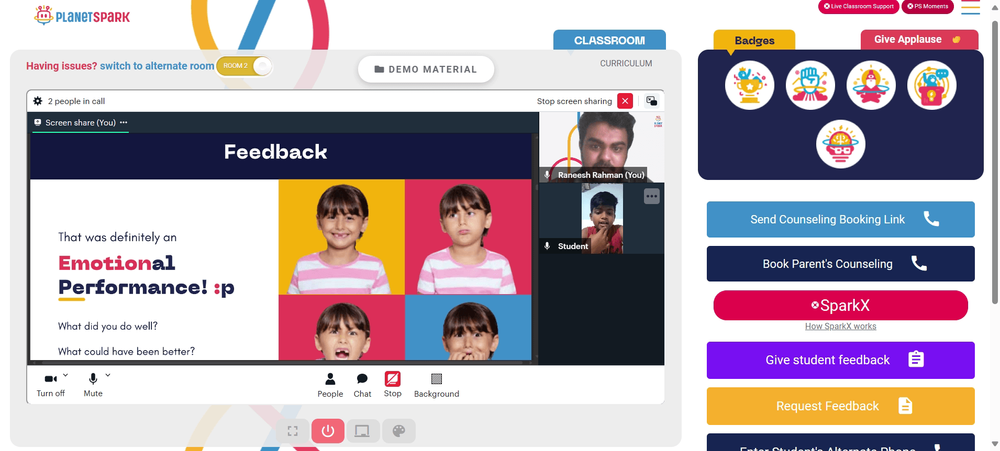Click Give Applause
The image size is (1000, 451).
919,40
